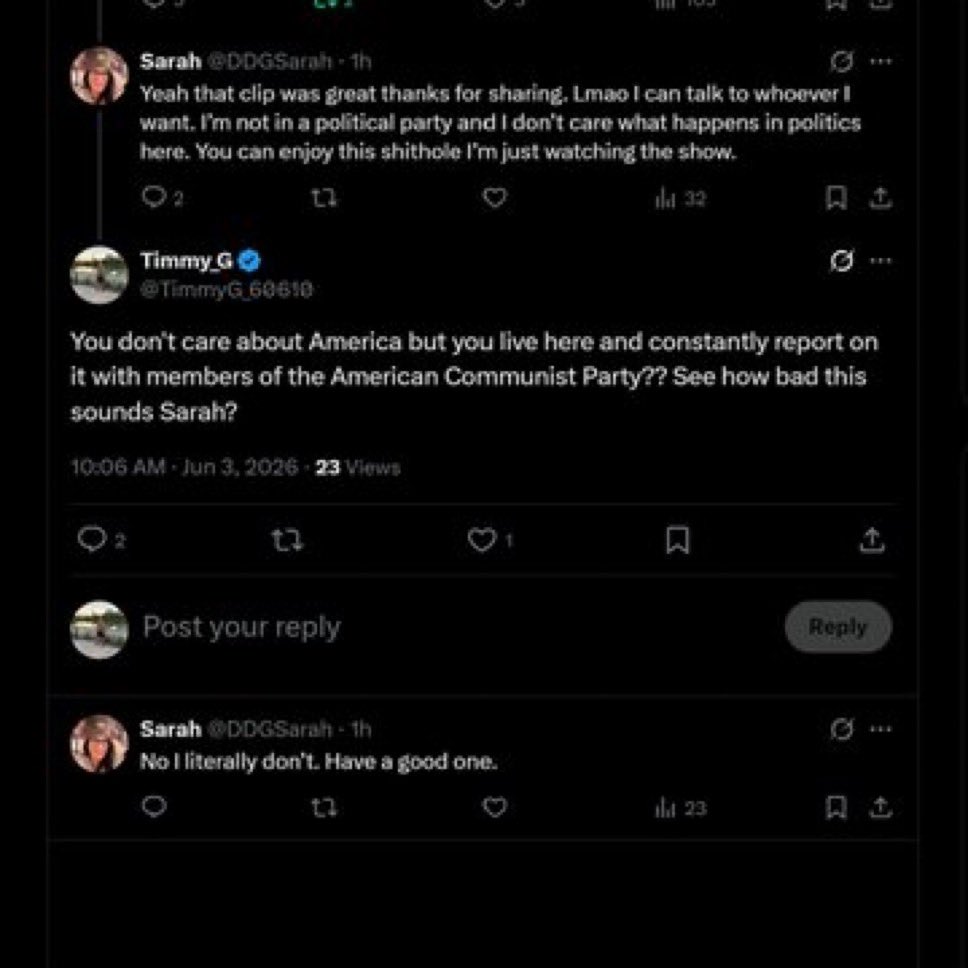View replies count on Timmy_G's post

point(101,540)
